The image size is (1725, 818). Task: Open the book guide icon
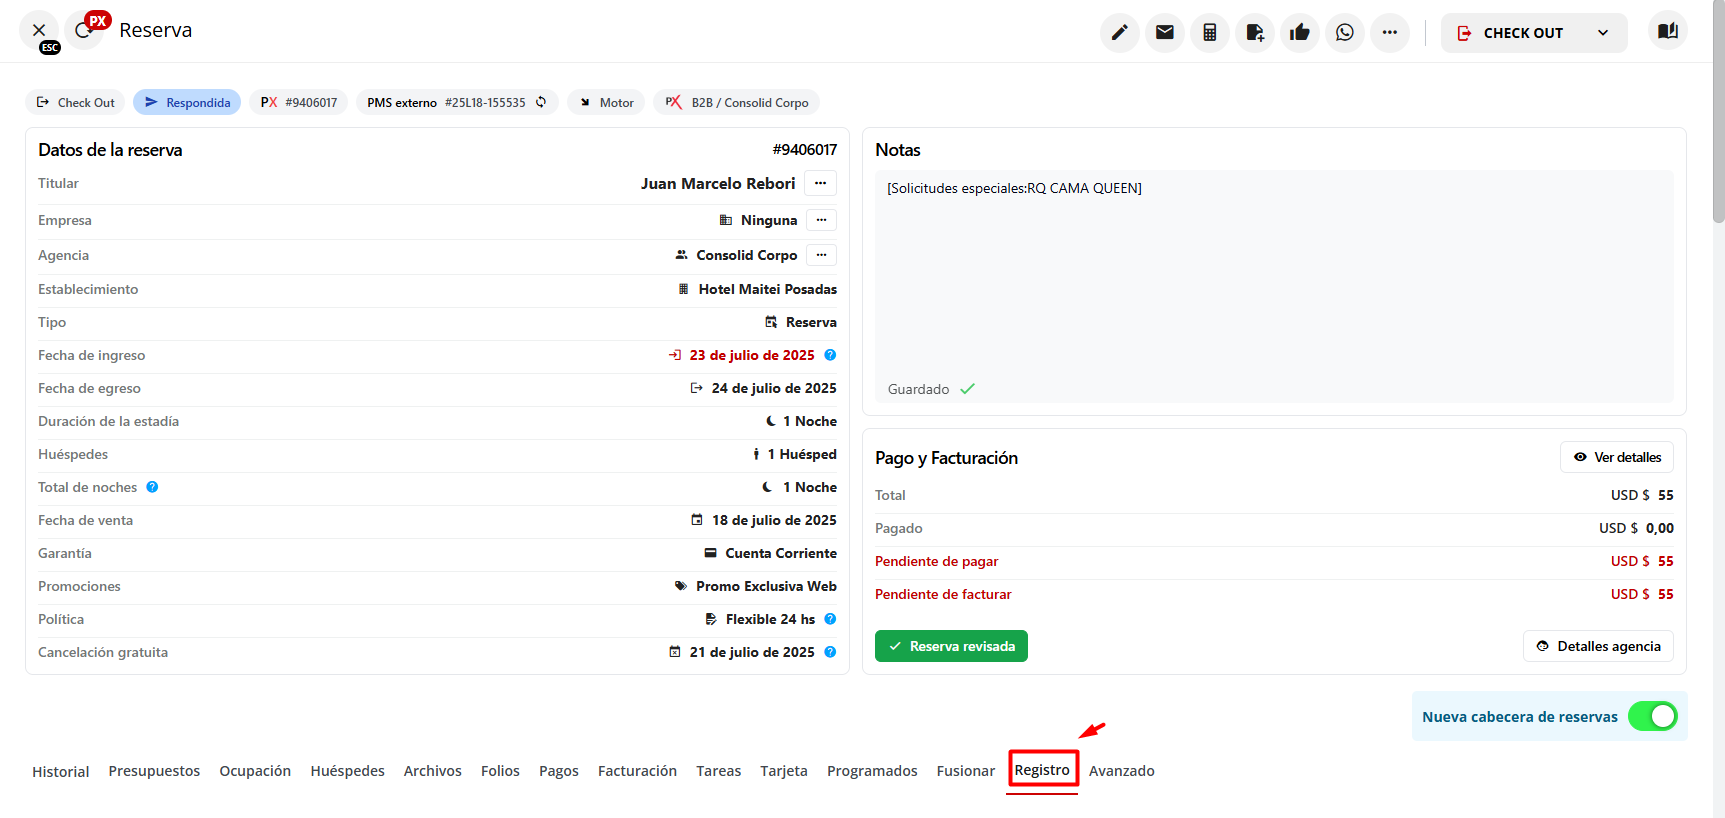[1667, 31]
